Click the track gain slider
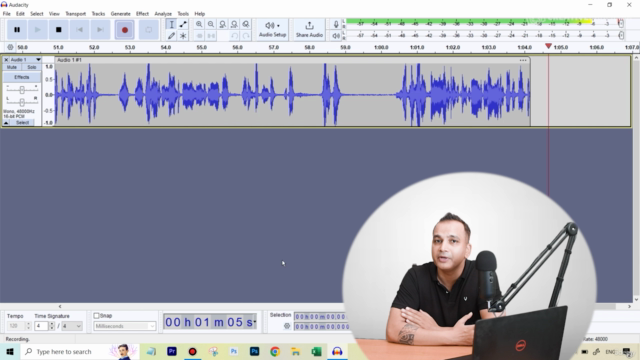 click(22, 89)
